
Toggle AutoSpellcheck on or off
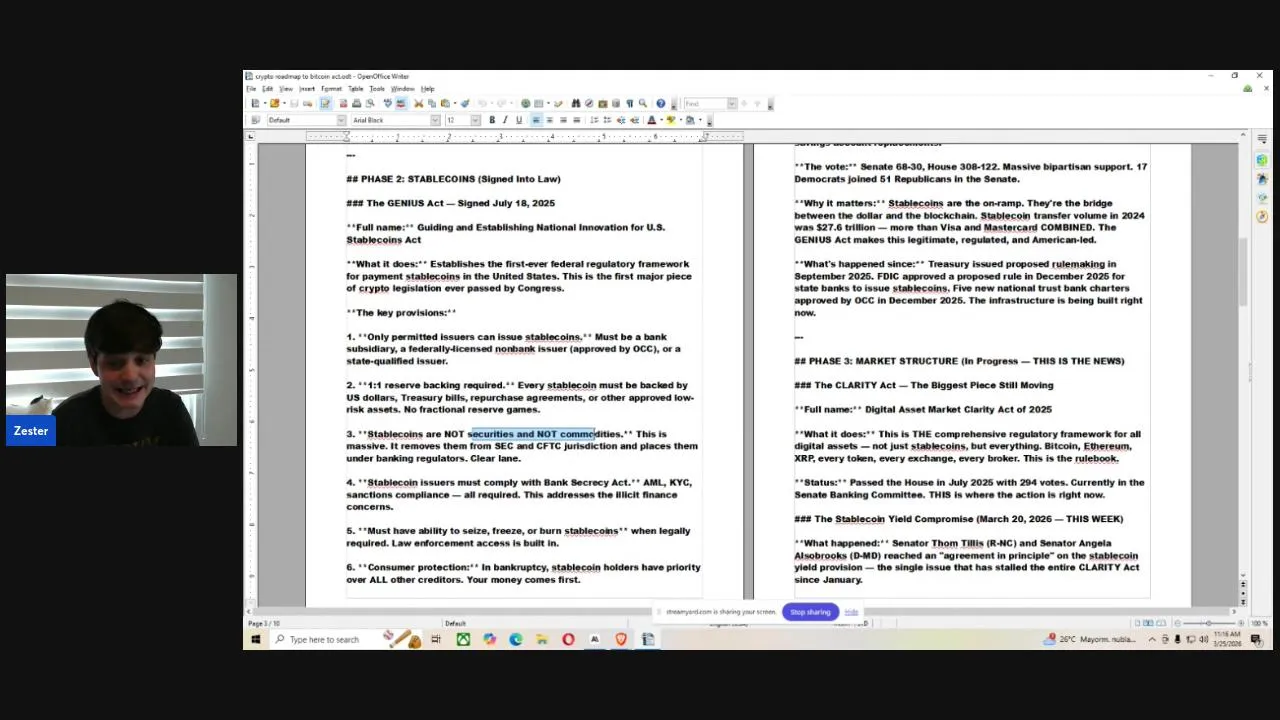coord(401,103)
